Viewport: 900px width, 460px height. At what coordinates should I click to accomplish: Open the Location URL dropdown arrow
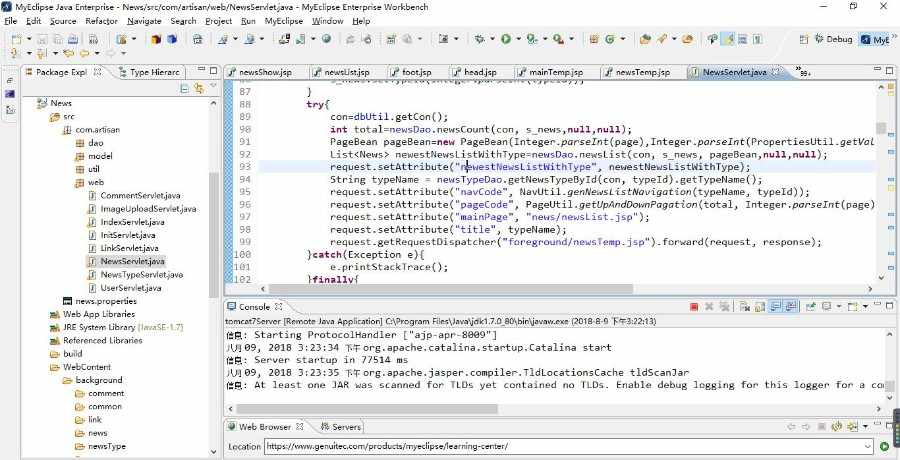(x=867, y=446)
